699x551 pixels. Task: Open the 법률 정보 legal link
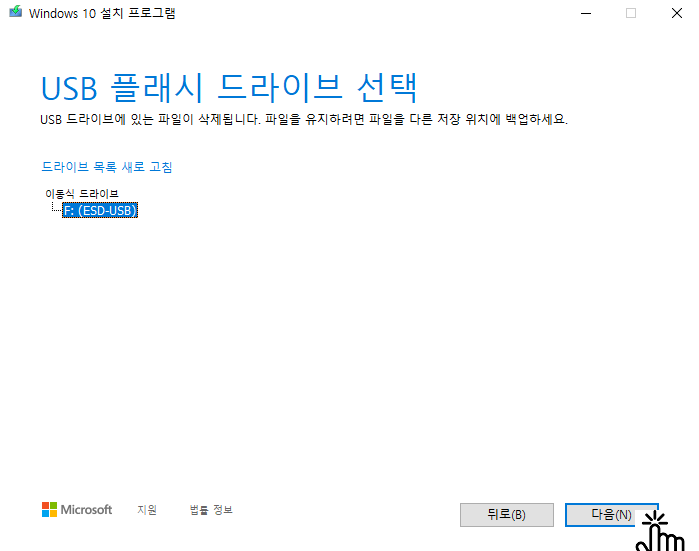point(211,510)
